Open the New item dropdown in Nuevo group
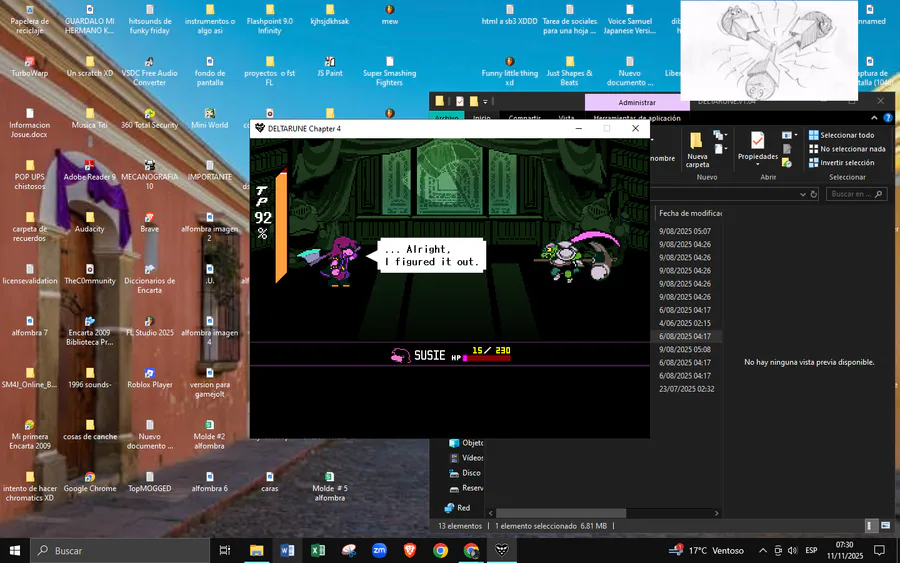The image size is (900, 563). click(720, 135)
